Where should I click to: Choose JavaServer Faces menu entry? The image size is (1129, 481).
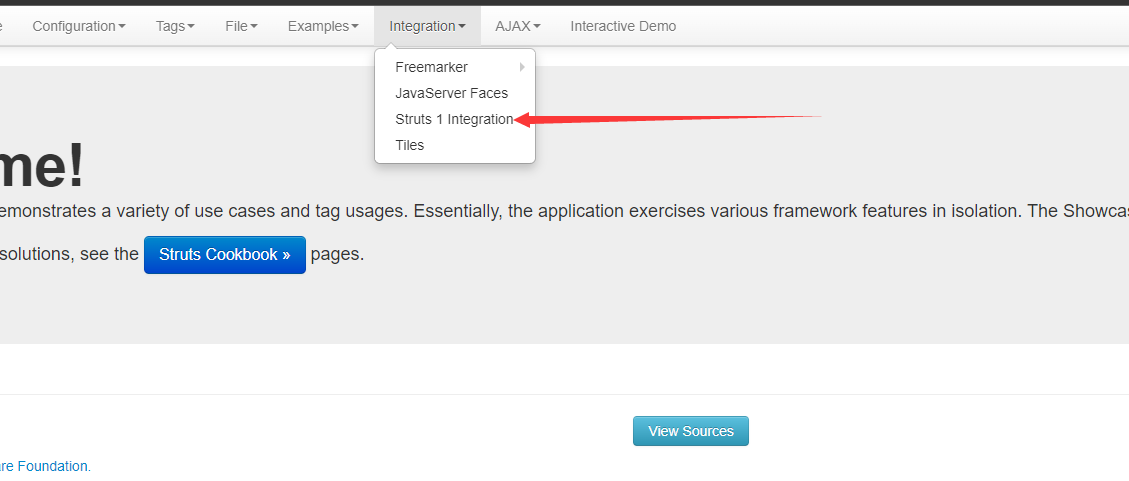452,93
